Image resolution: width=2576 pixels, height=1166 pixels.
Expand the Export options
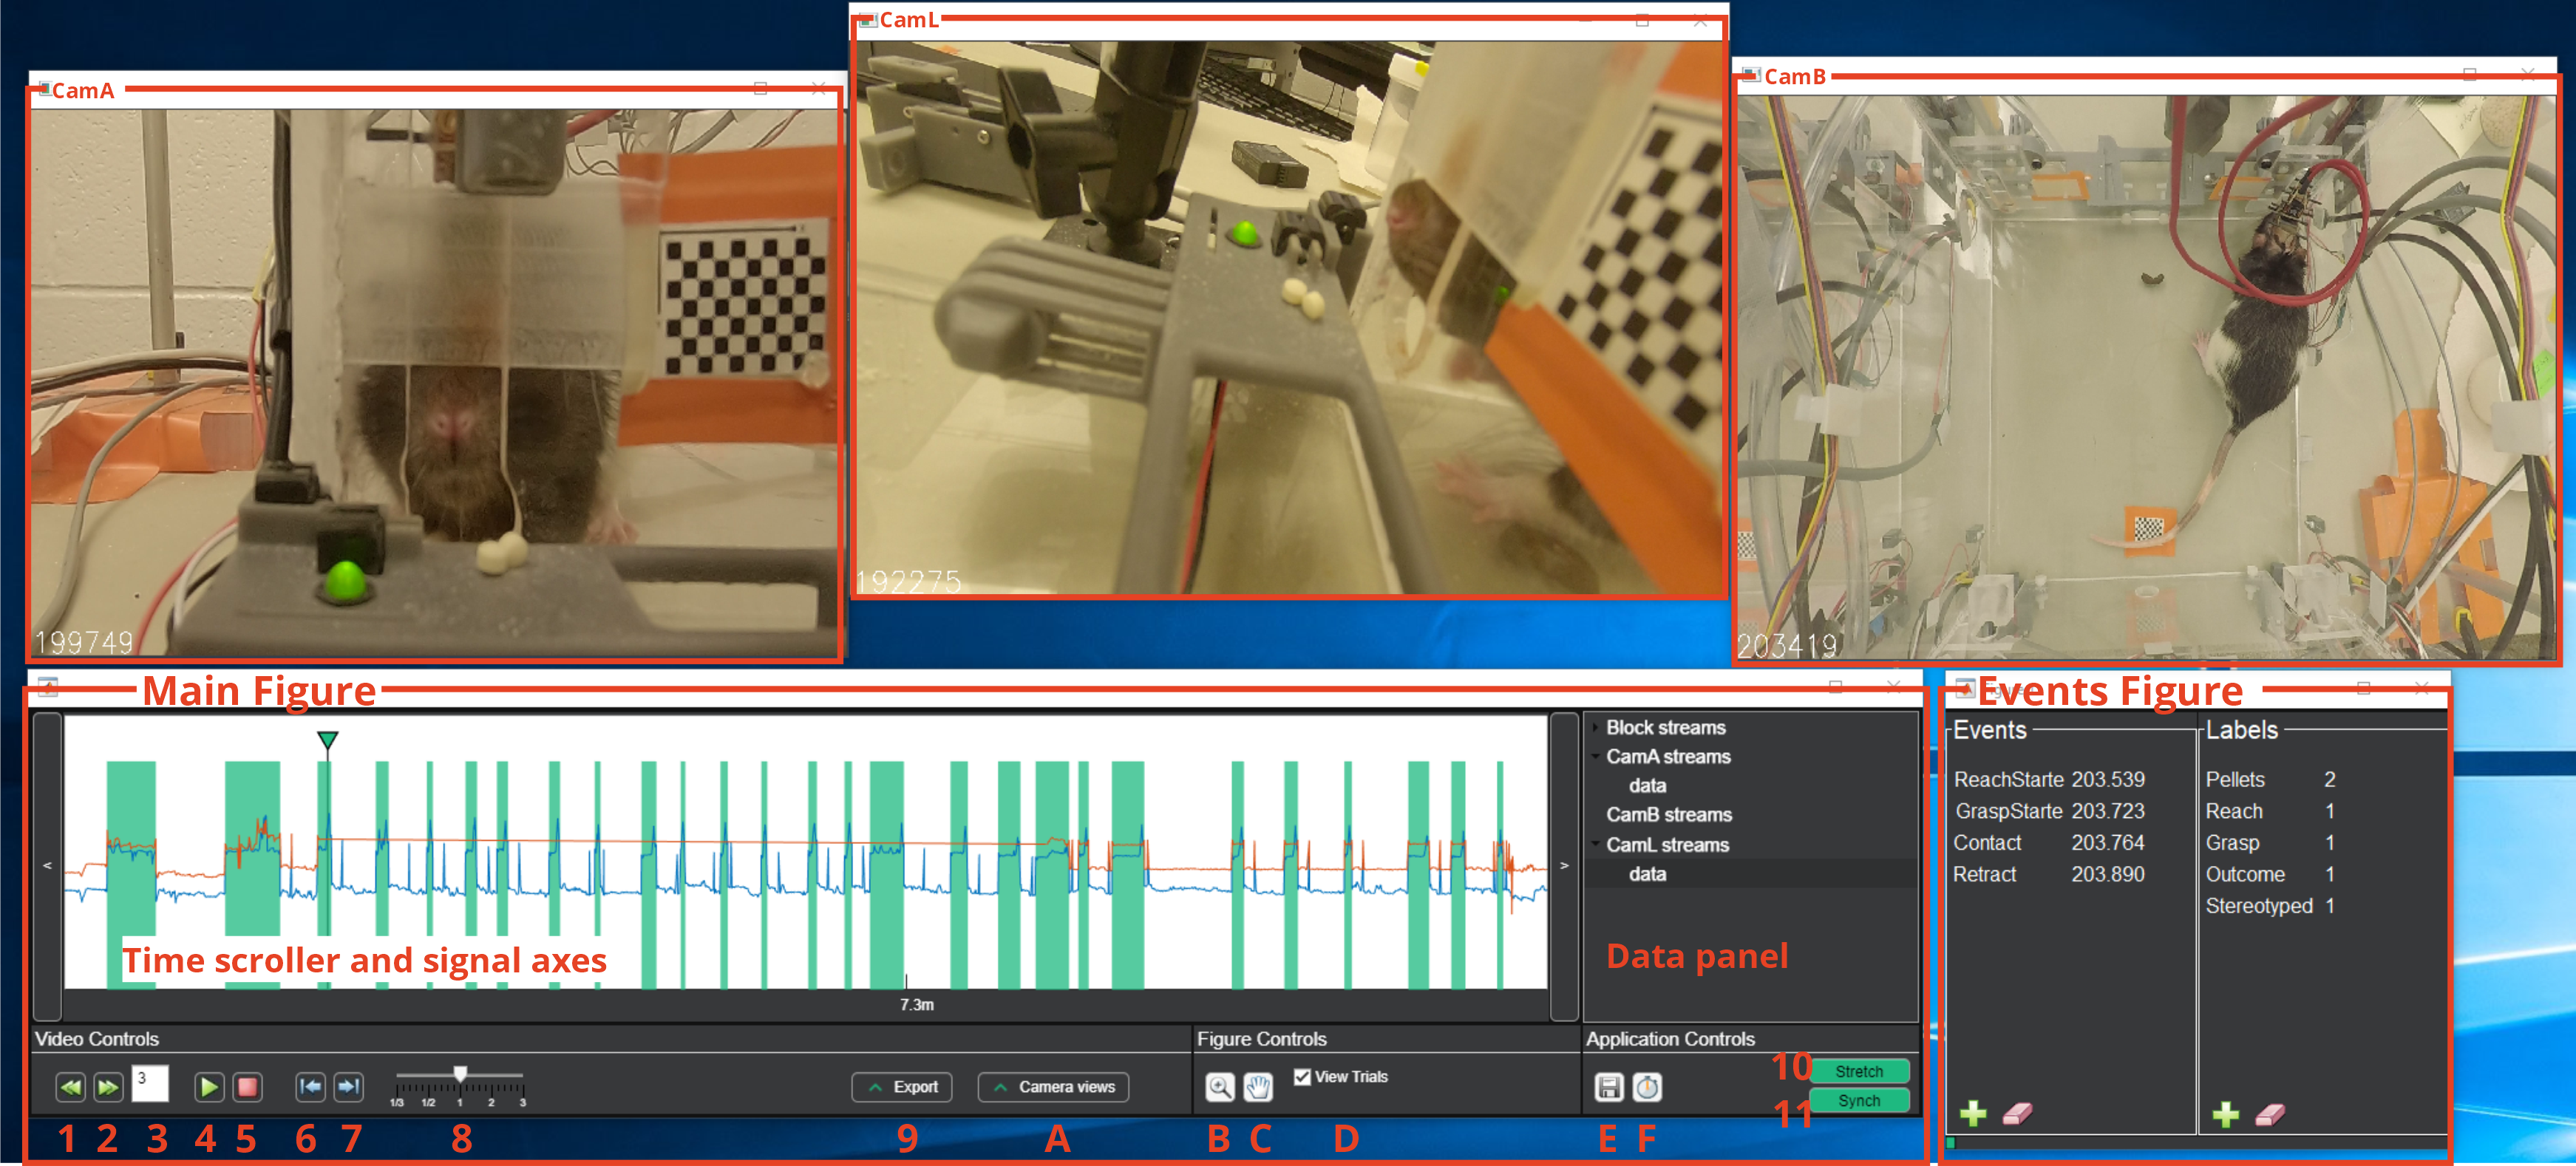point(900,1087)
